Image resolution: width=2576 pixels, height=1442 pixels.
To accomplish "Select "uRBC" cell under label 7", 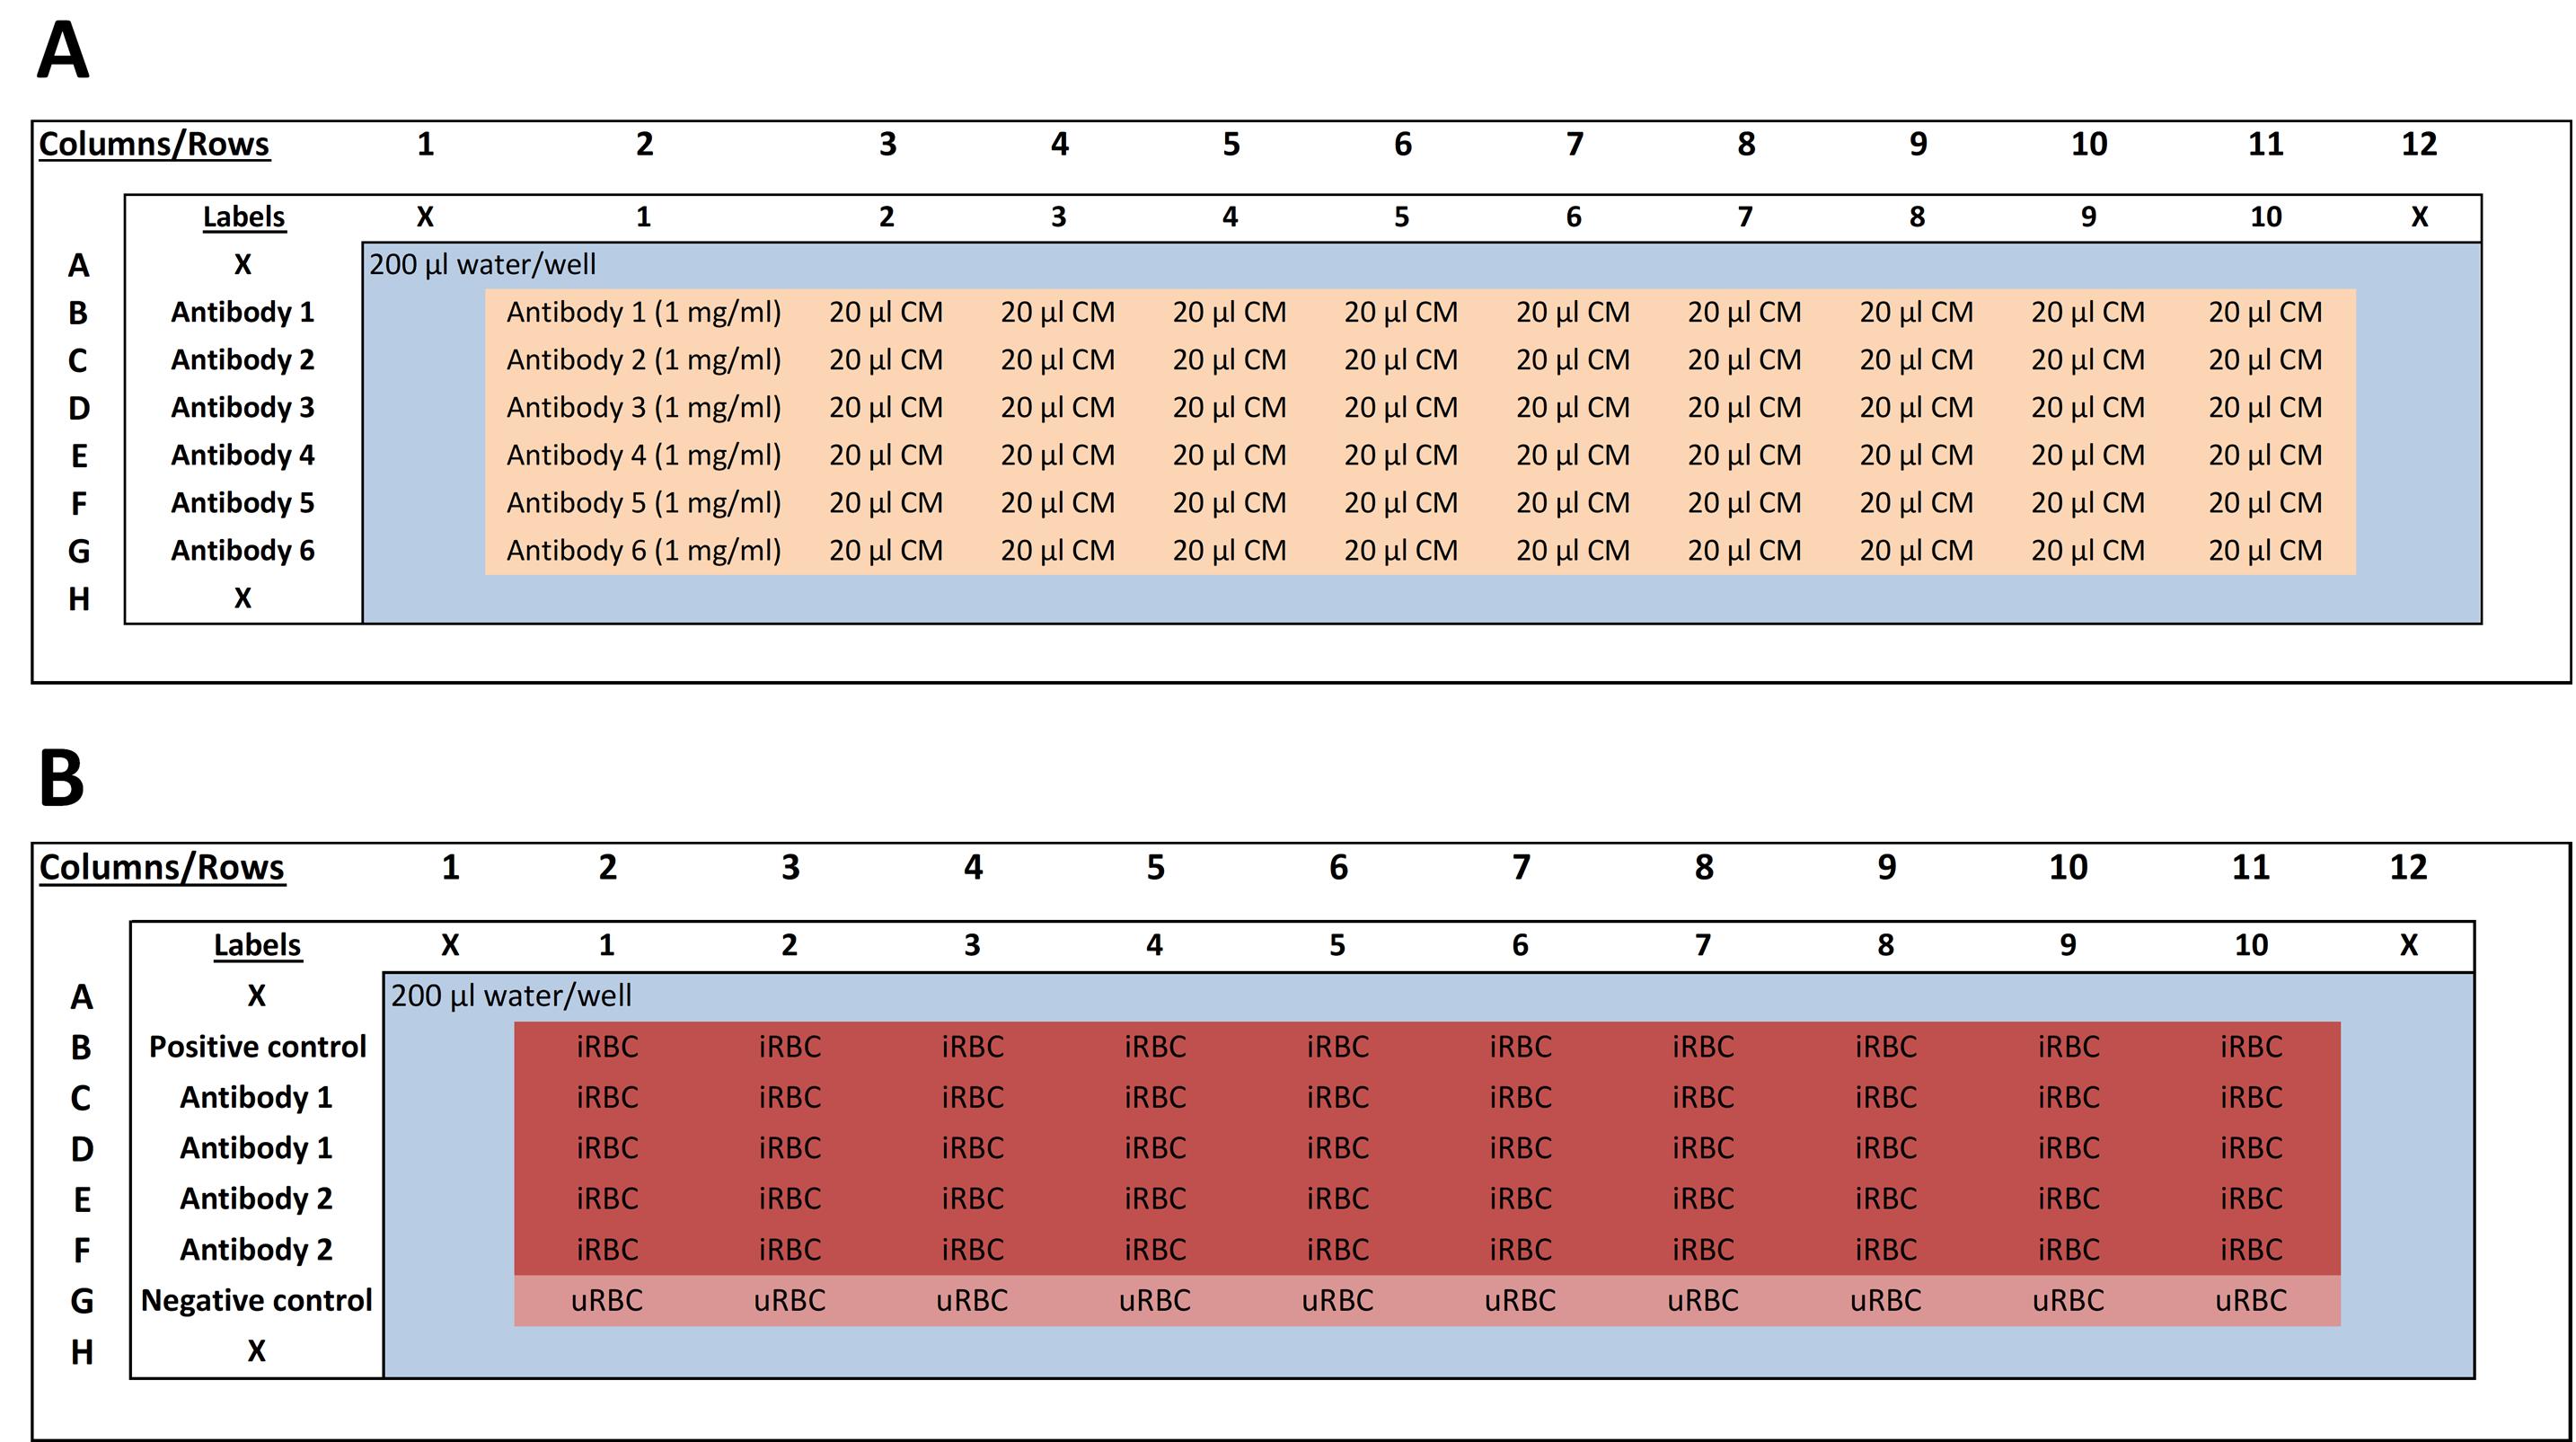I will [1703, 1301].
